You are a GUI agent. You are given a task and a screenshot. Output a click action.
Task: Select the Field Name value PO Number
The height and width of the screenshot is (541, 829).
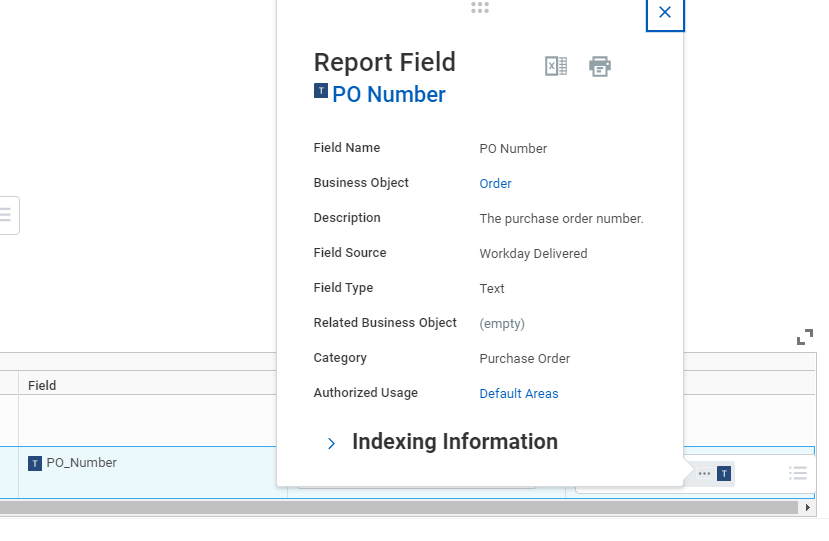pyautogui.click(x=513, y=149)
